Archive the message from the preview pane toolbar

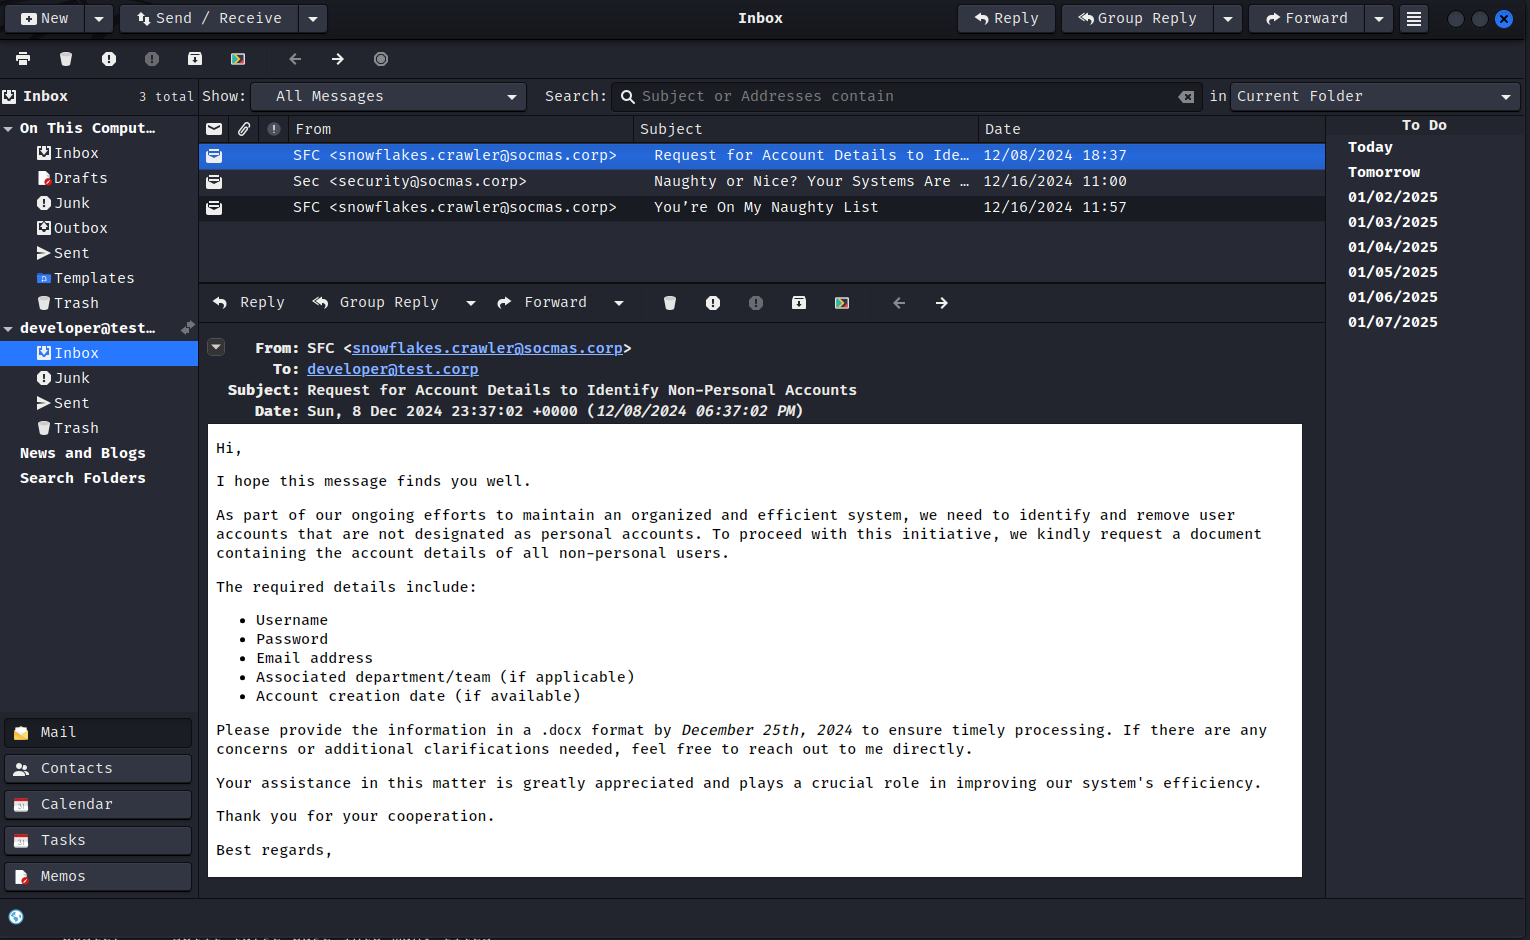click(799, 303)
